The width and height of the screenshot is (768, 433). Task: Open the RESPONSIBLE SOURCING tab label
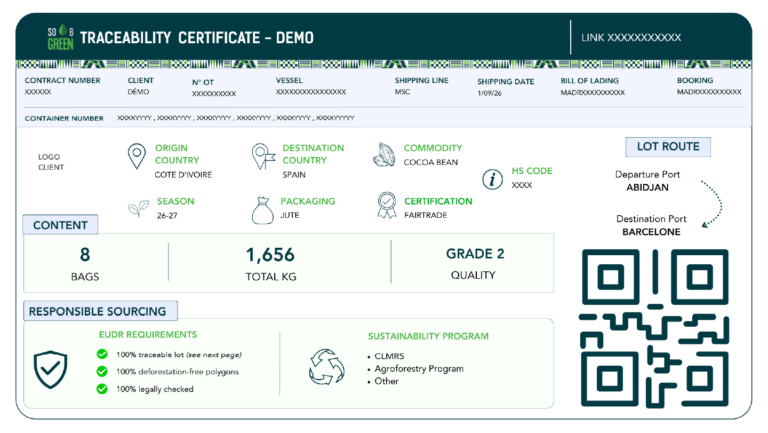click(x=100, y=311)
